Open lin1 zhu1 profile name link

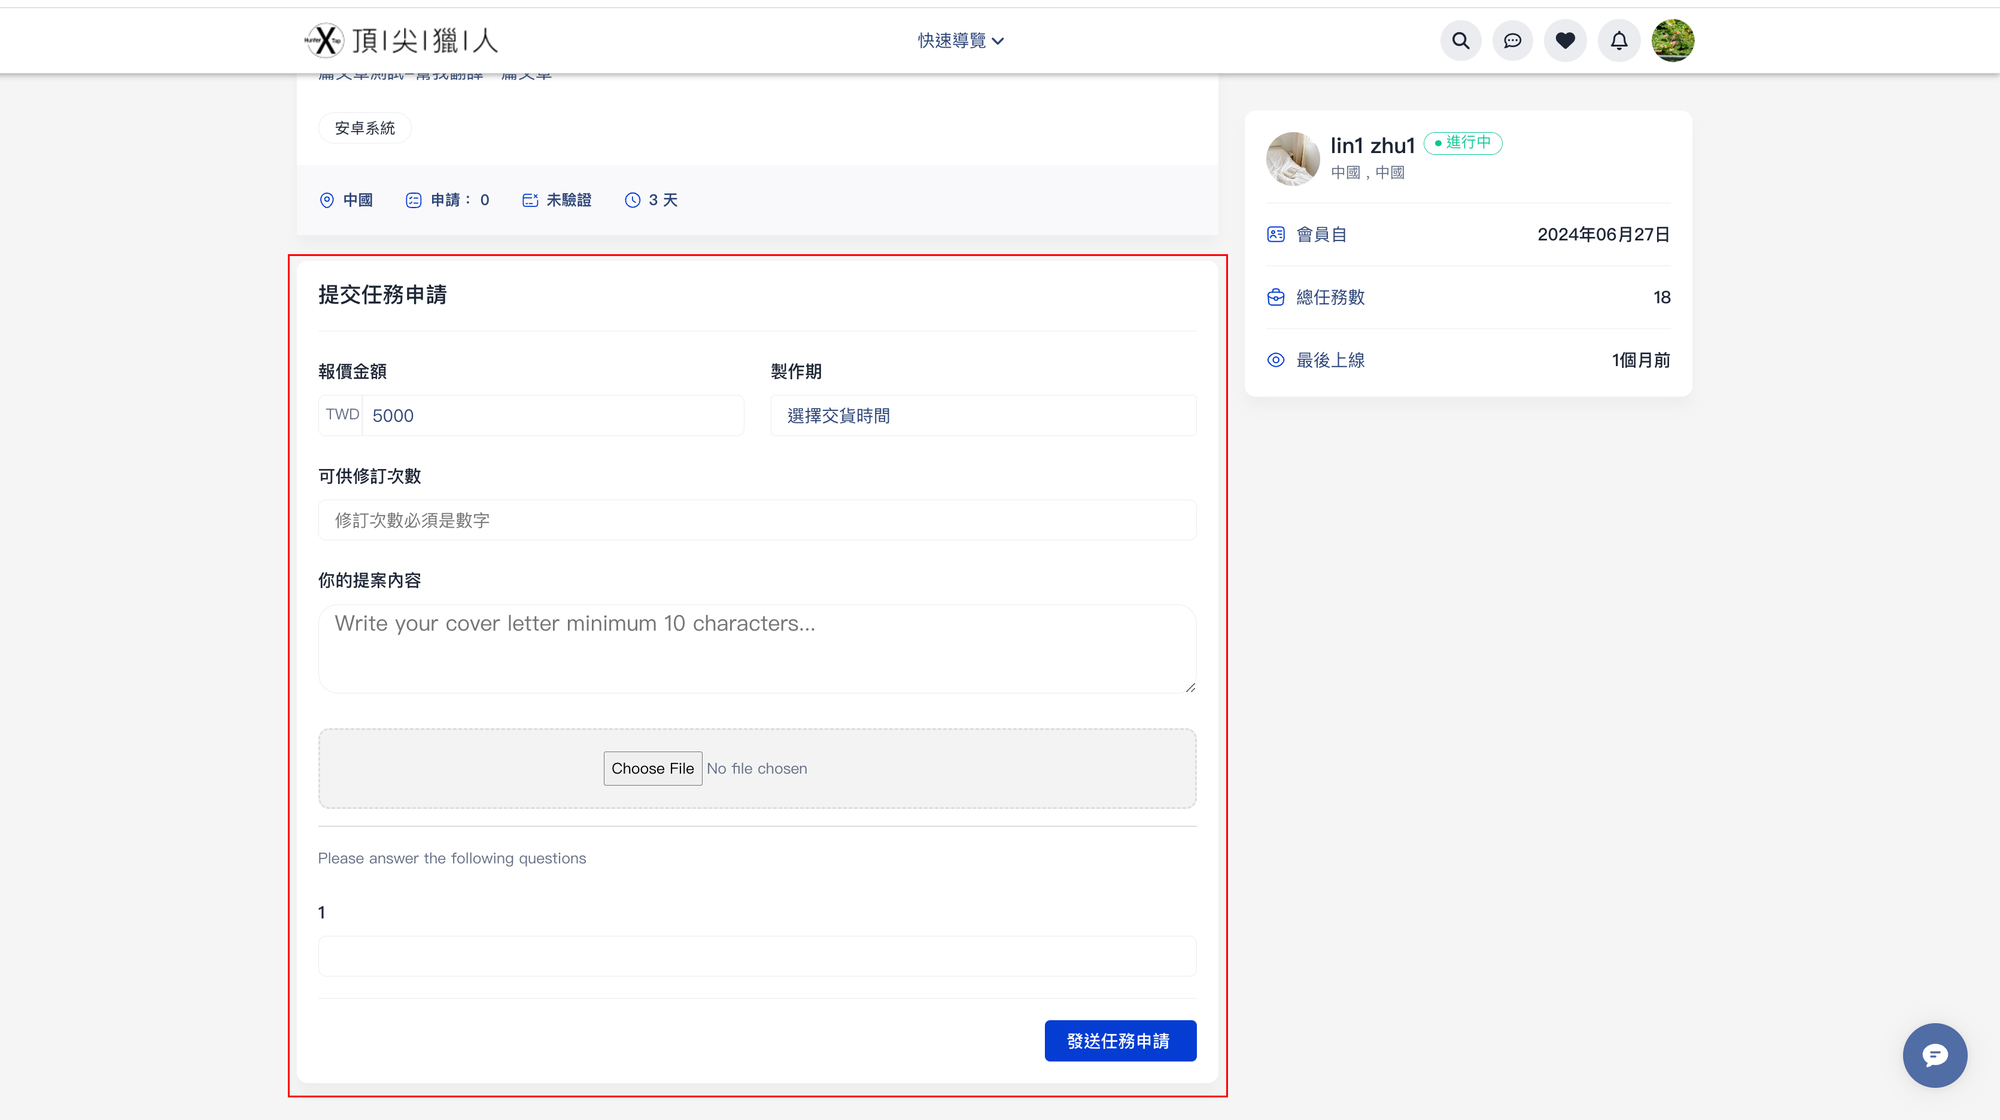click(1372, 146)
